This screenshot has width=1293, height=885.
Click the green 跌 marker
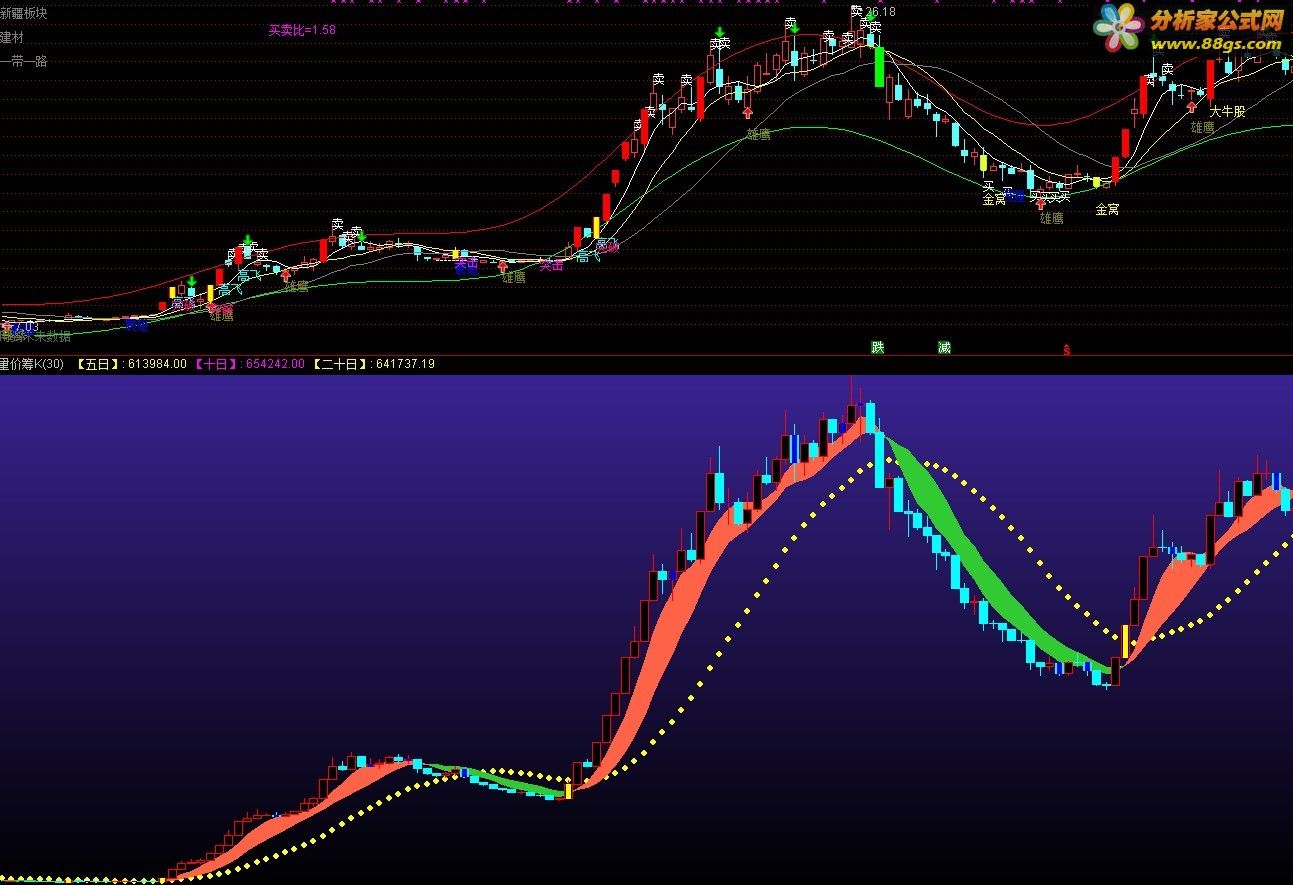click(878, 347)
